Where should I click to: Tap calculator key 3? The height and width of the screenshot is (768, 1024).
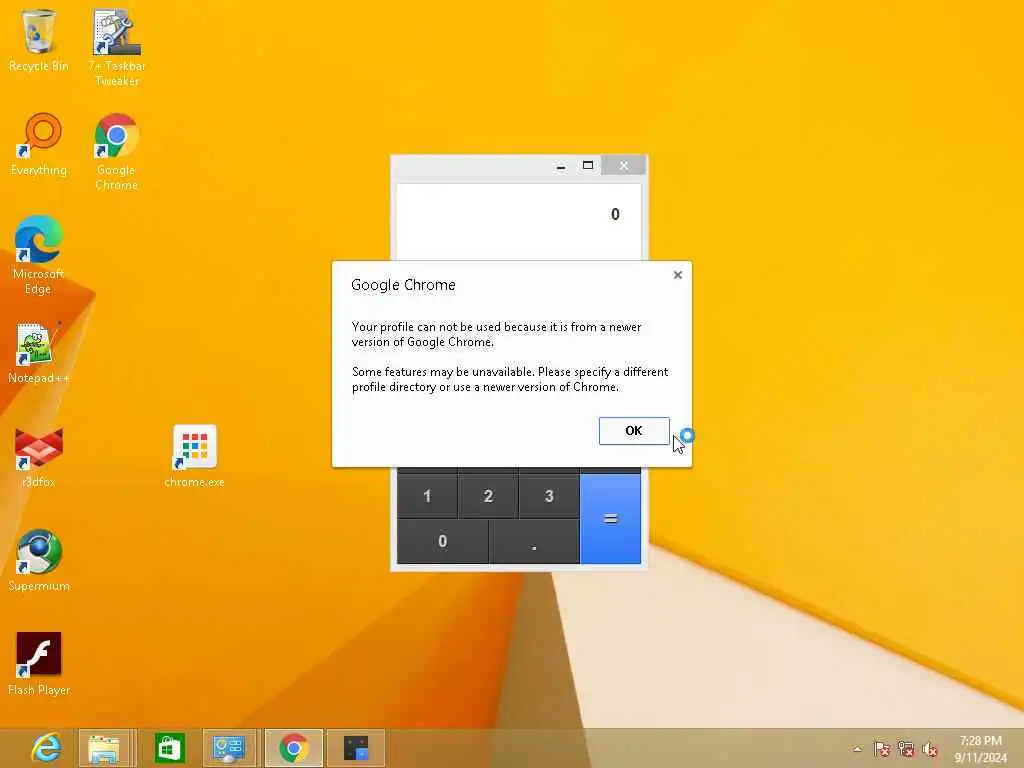tap(549, 496)
